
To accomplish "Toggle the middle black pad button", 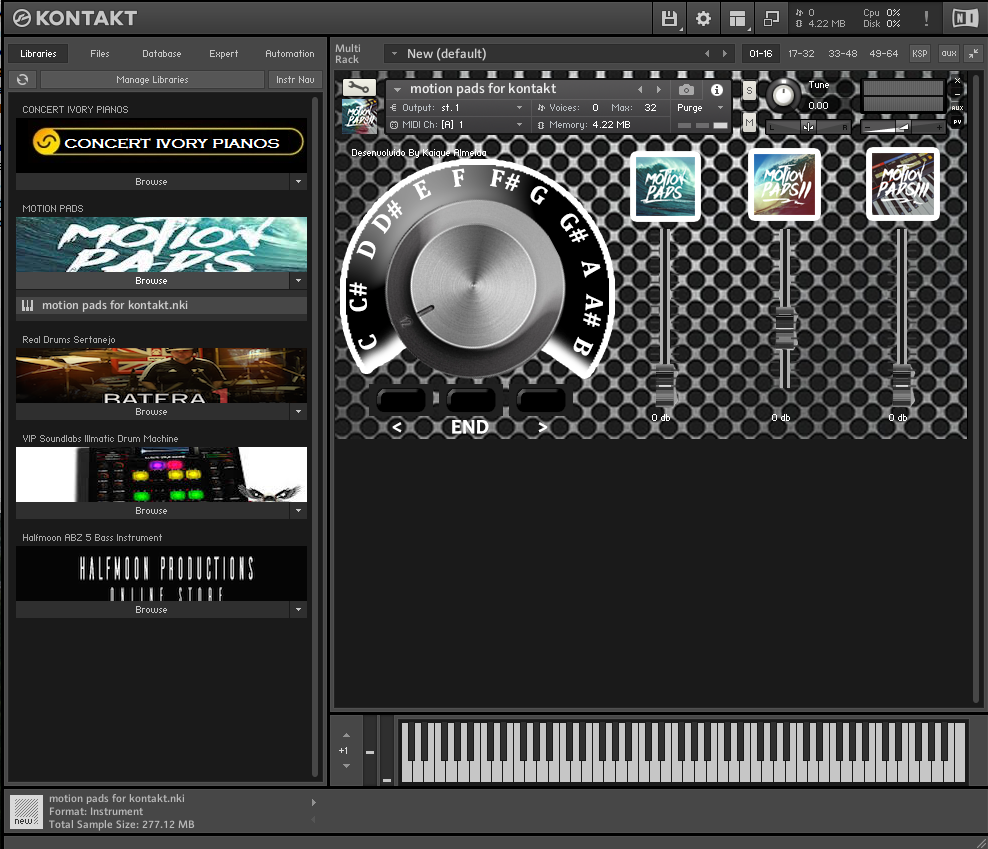I will 471,400.
